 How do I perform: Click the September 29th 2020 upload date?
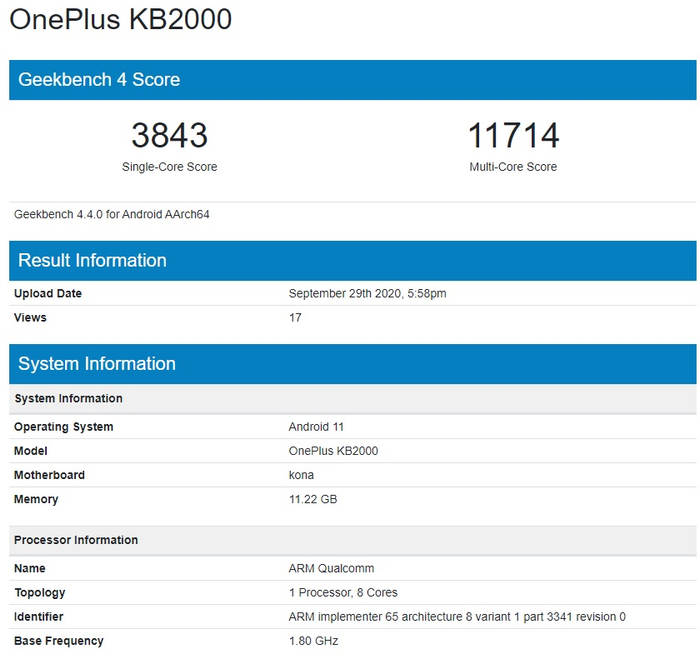367,294
